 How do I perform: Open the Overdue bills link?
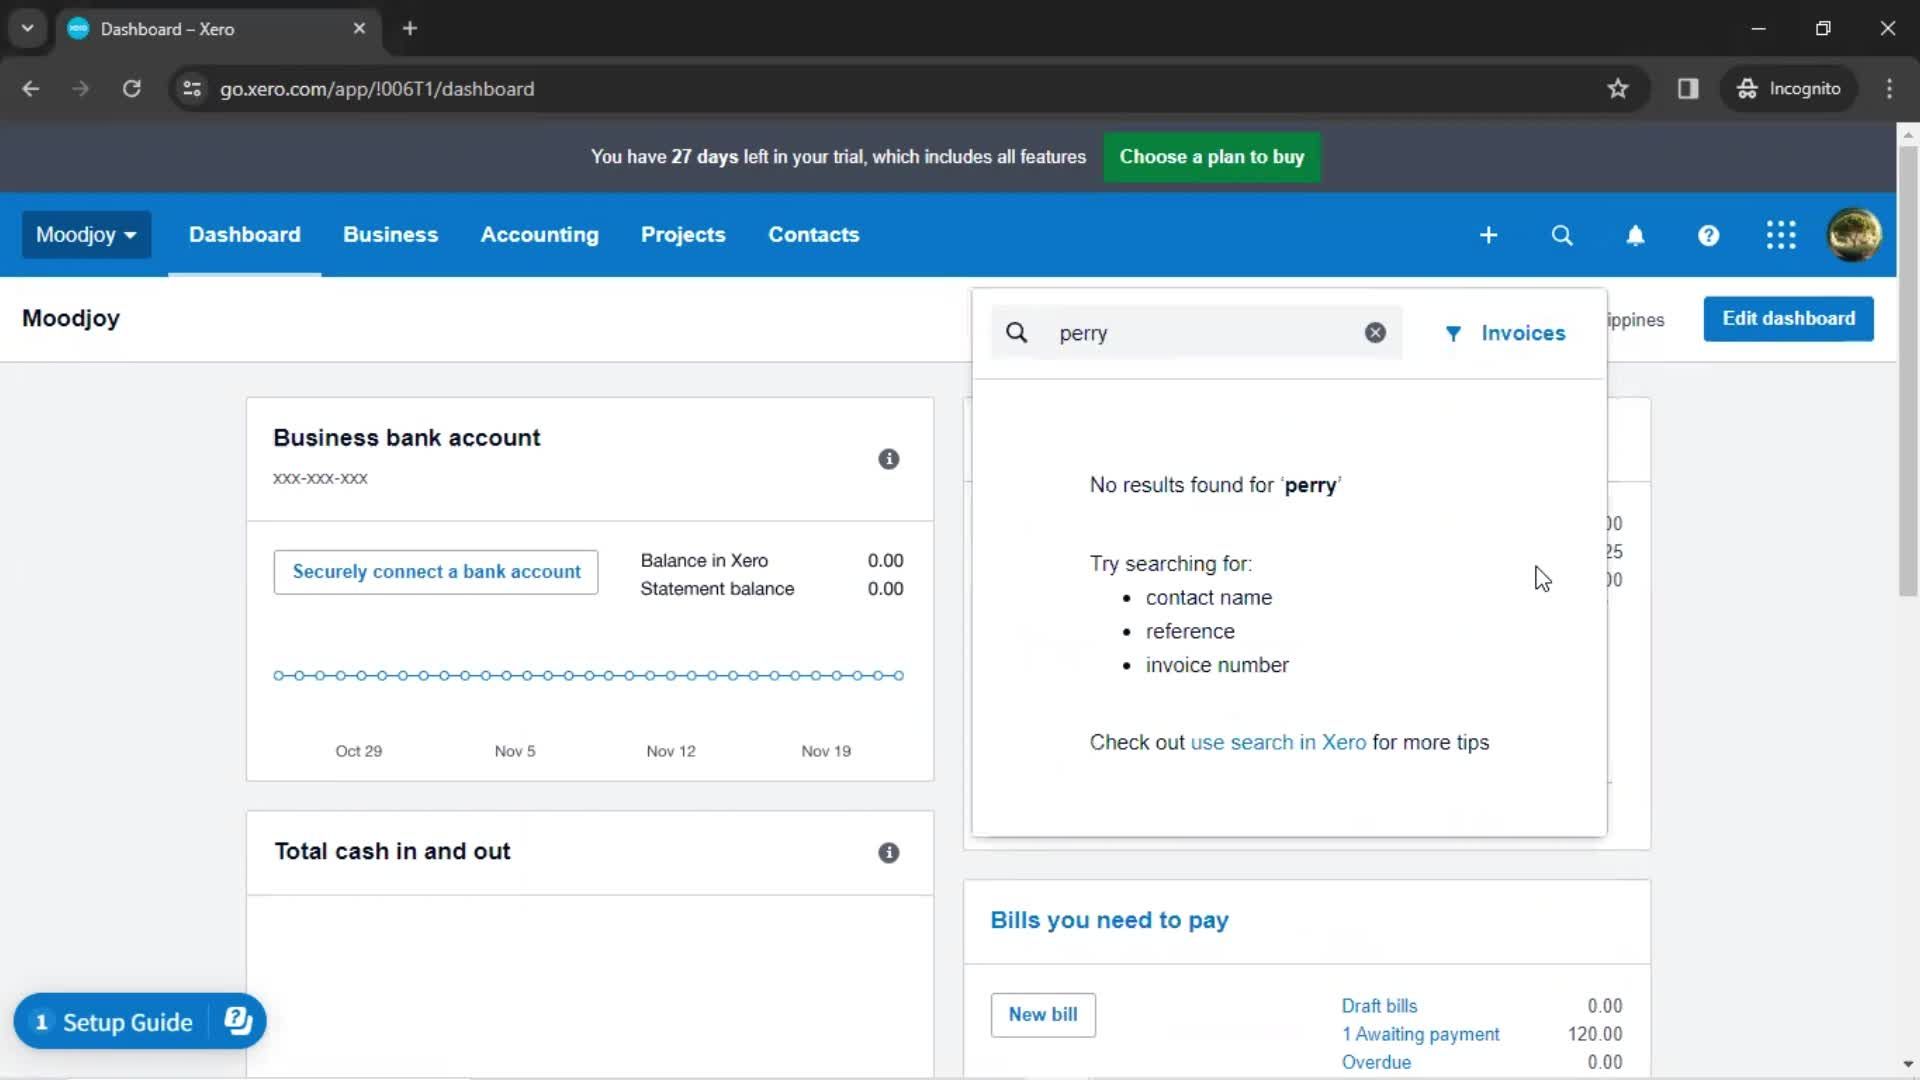tap(1376, 1062)
